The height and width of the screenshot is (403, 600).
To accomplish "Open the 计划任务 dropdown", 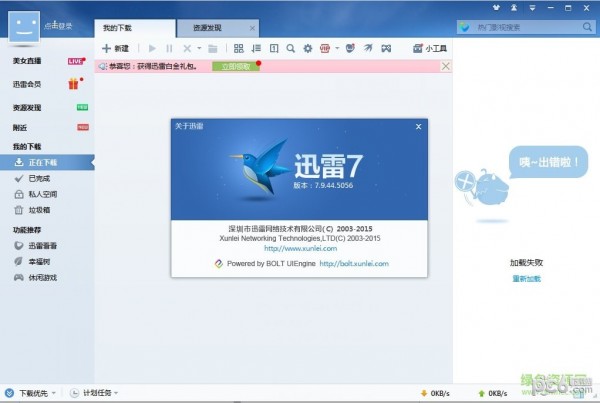I will click(100, 393).
